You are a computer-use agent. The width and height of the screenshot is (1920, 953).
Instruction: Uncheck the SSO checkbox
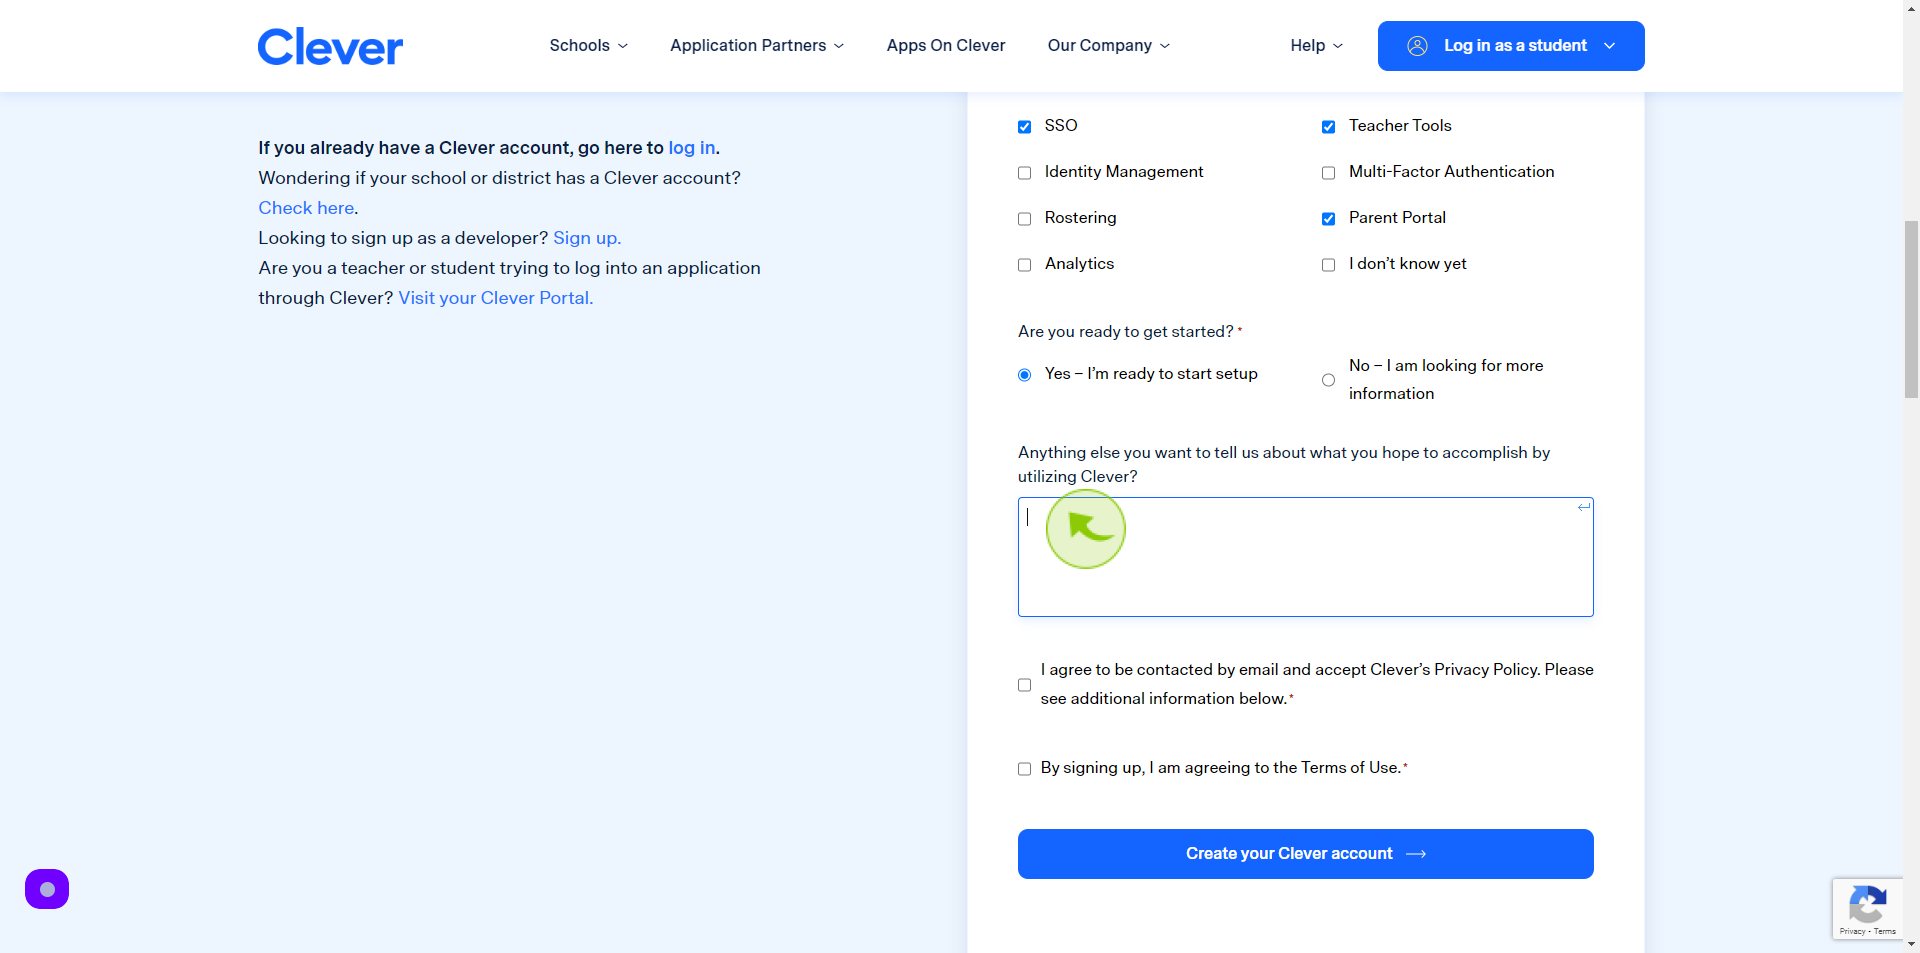(x=1024, y=127)
